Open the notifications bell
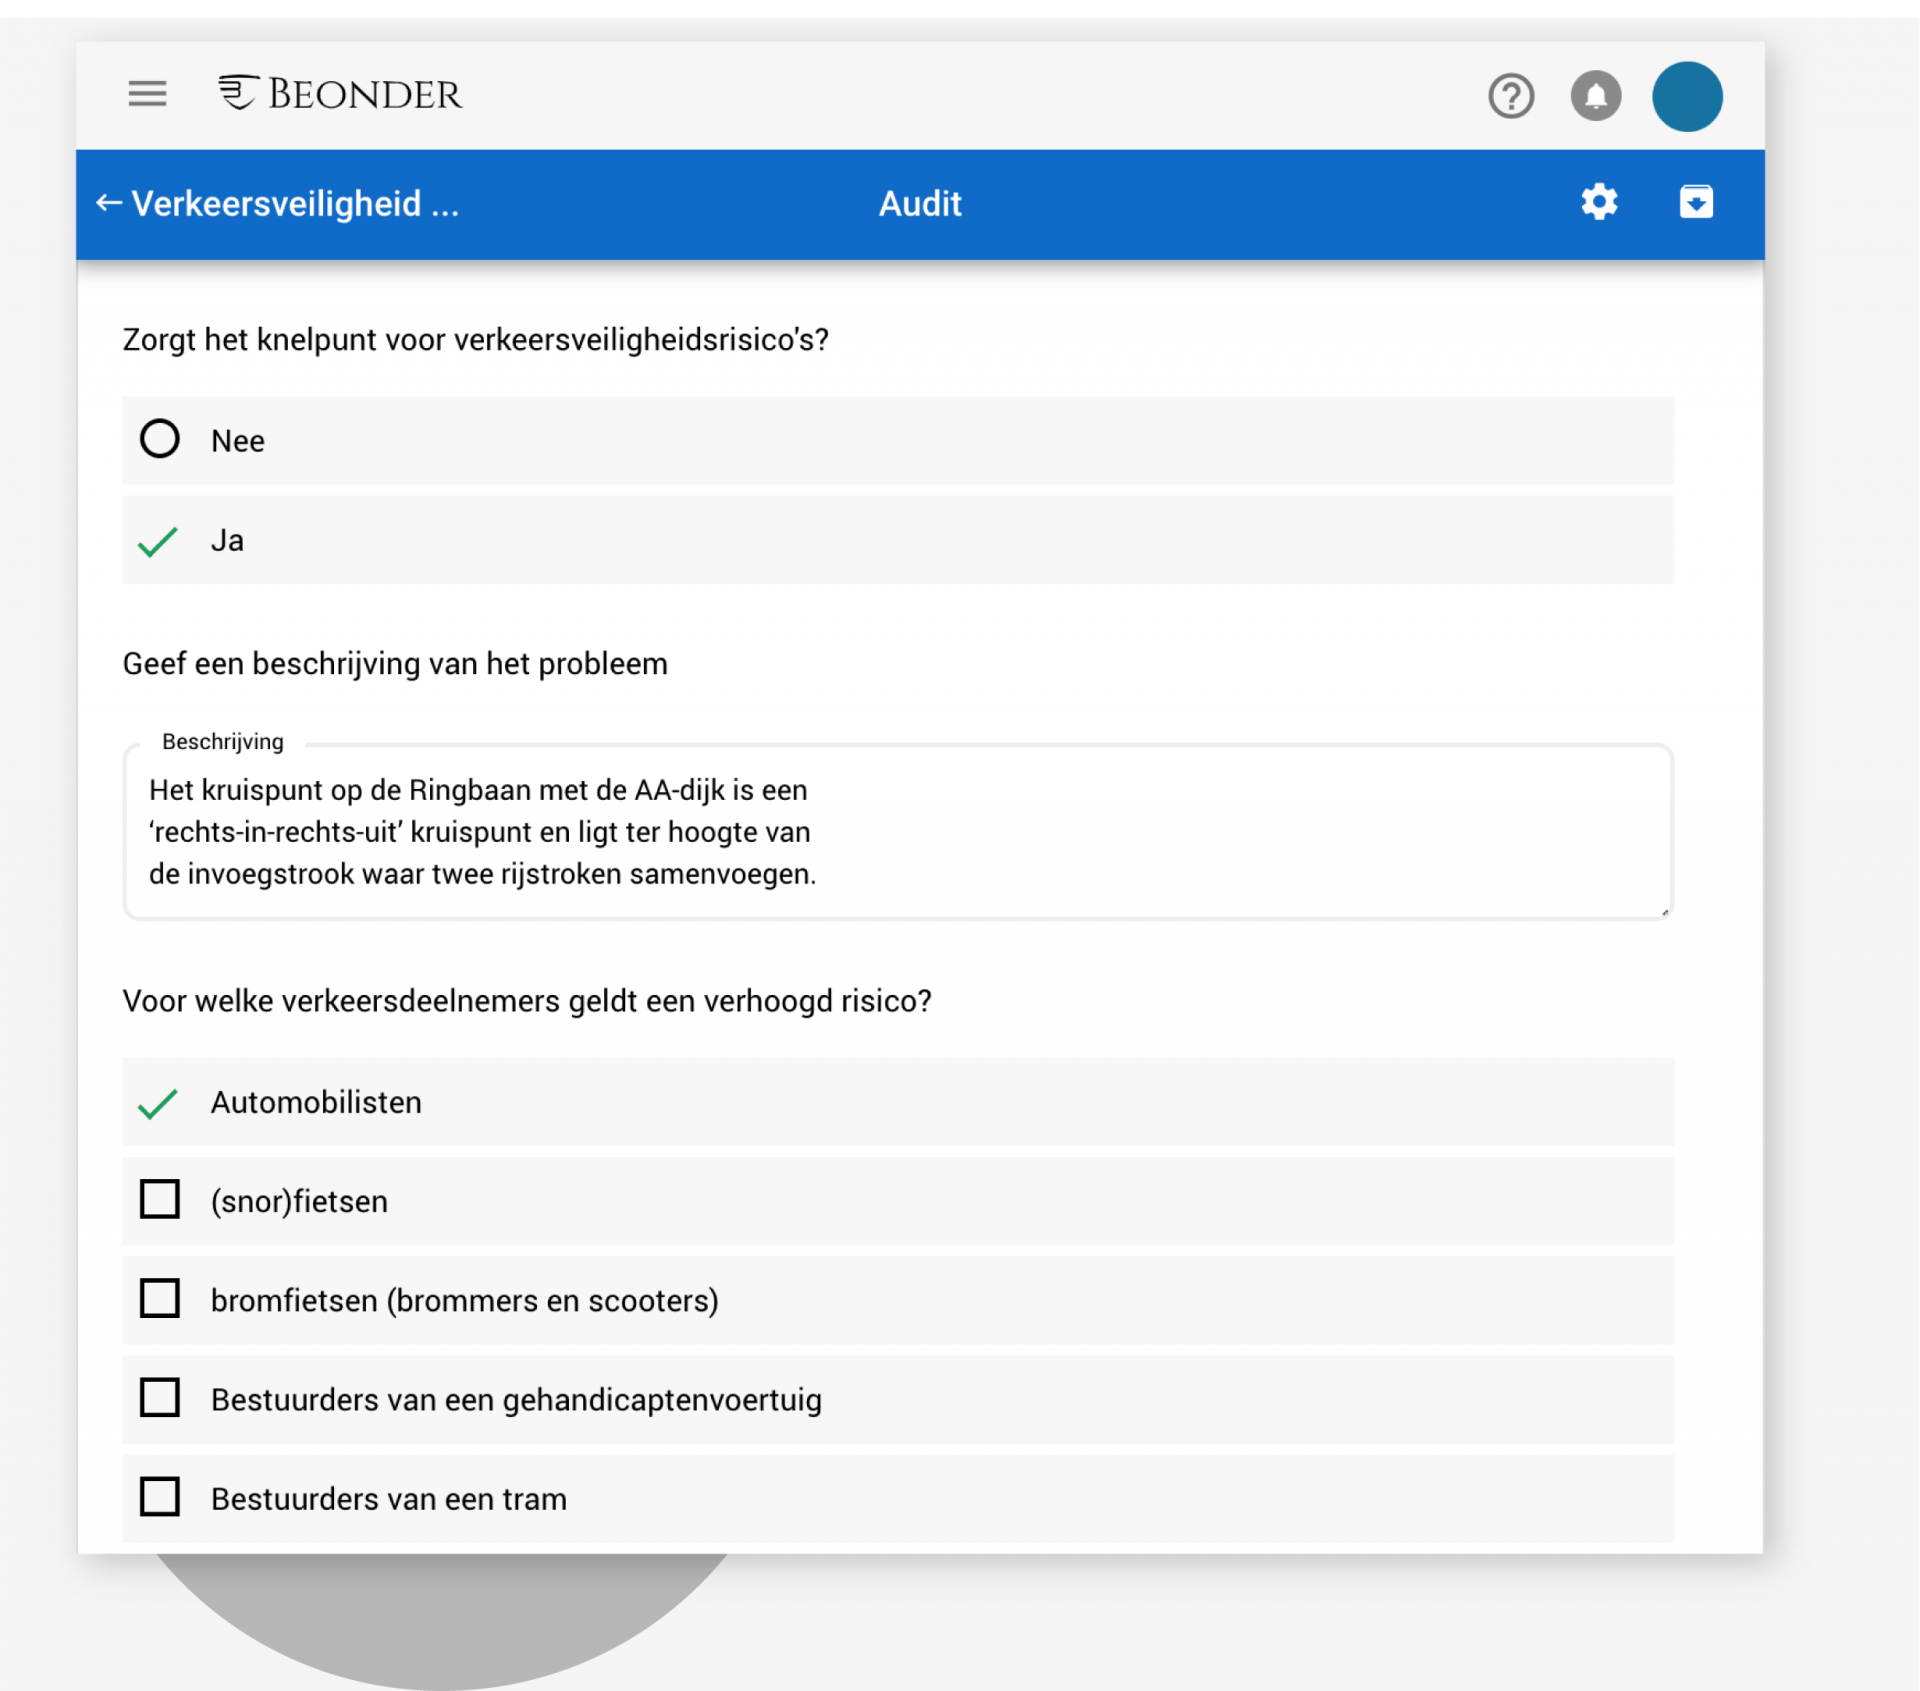The height and width of the screenshot is (1691, 1920). (x=1597, y=96)
